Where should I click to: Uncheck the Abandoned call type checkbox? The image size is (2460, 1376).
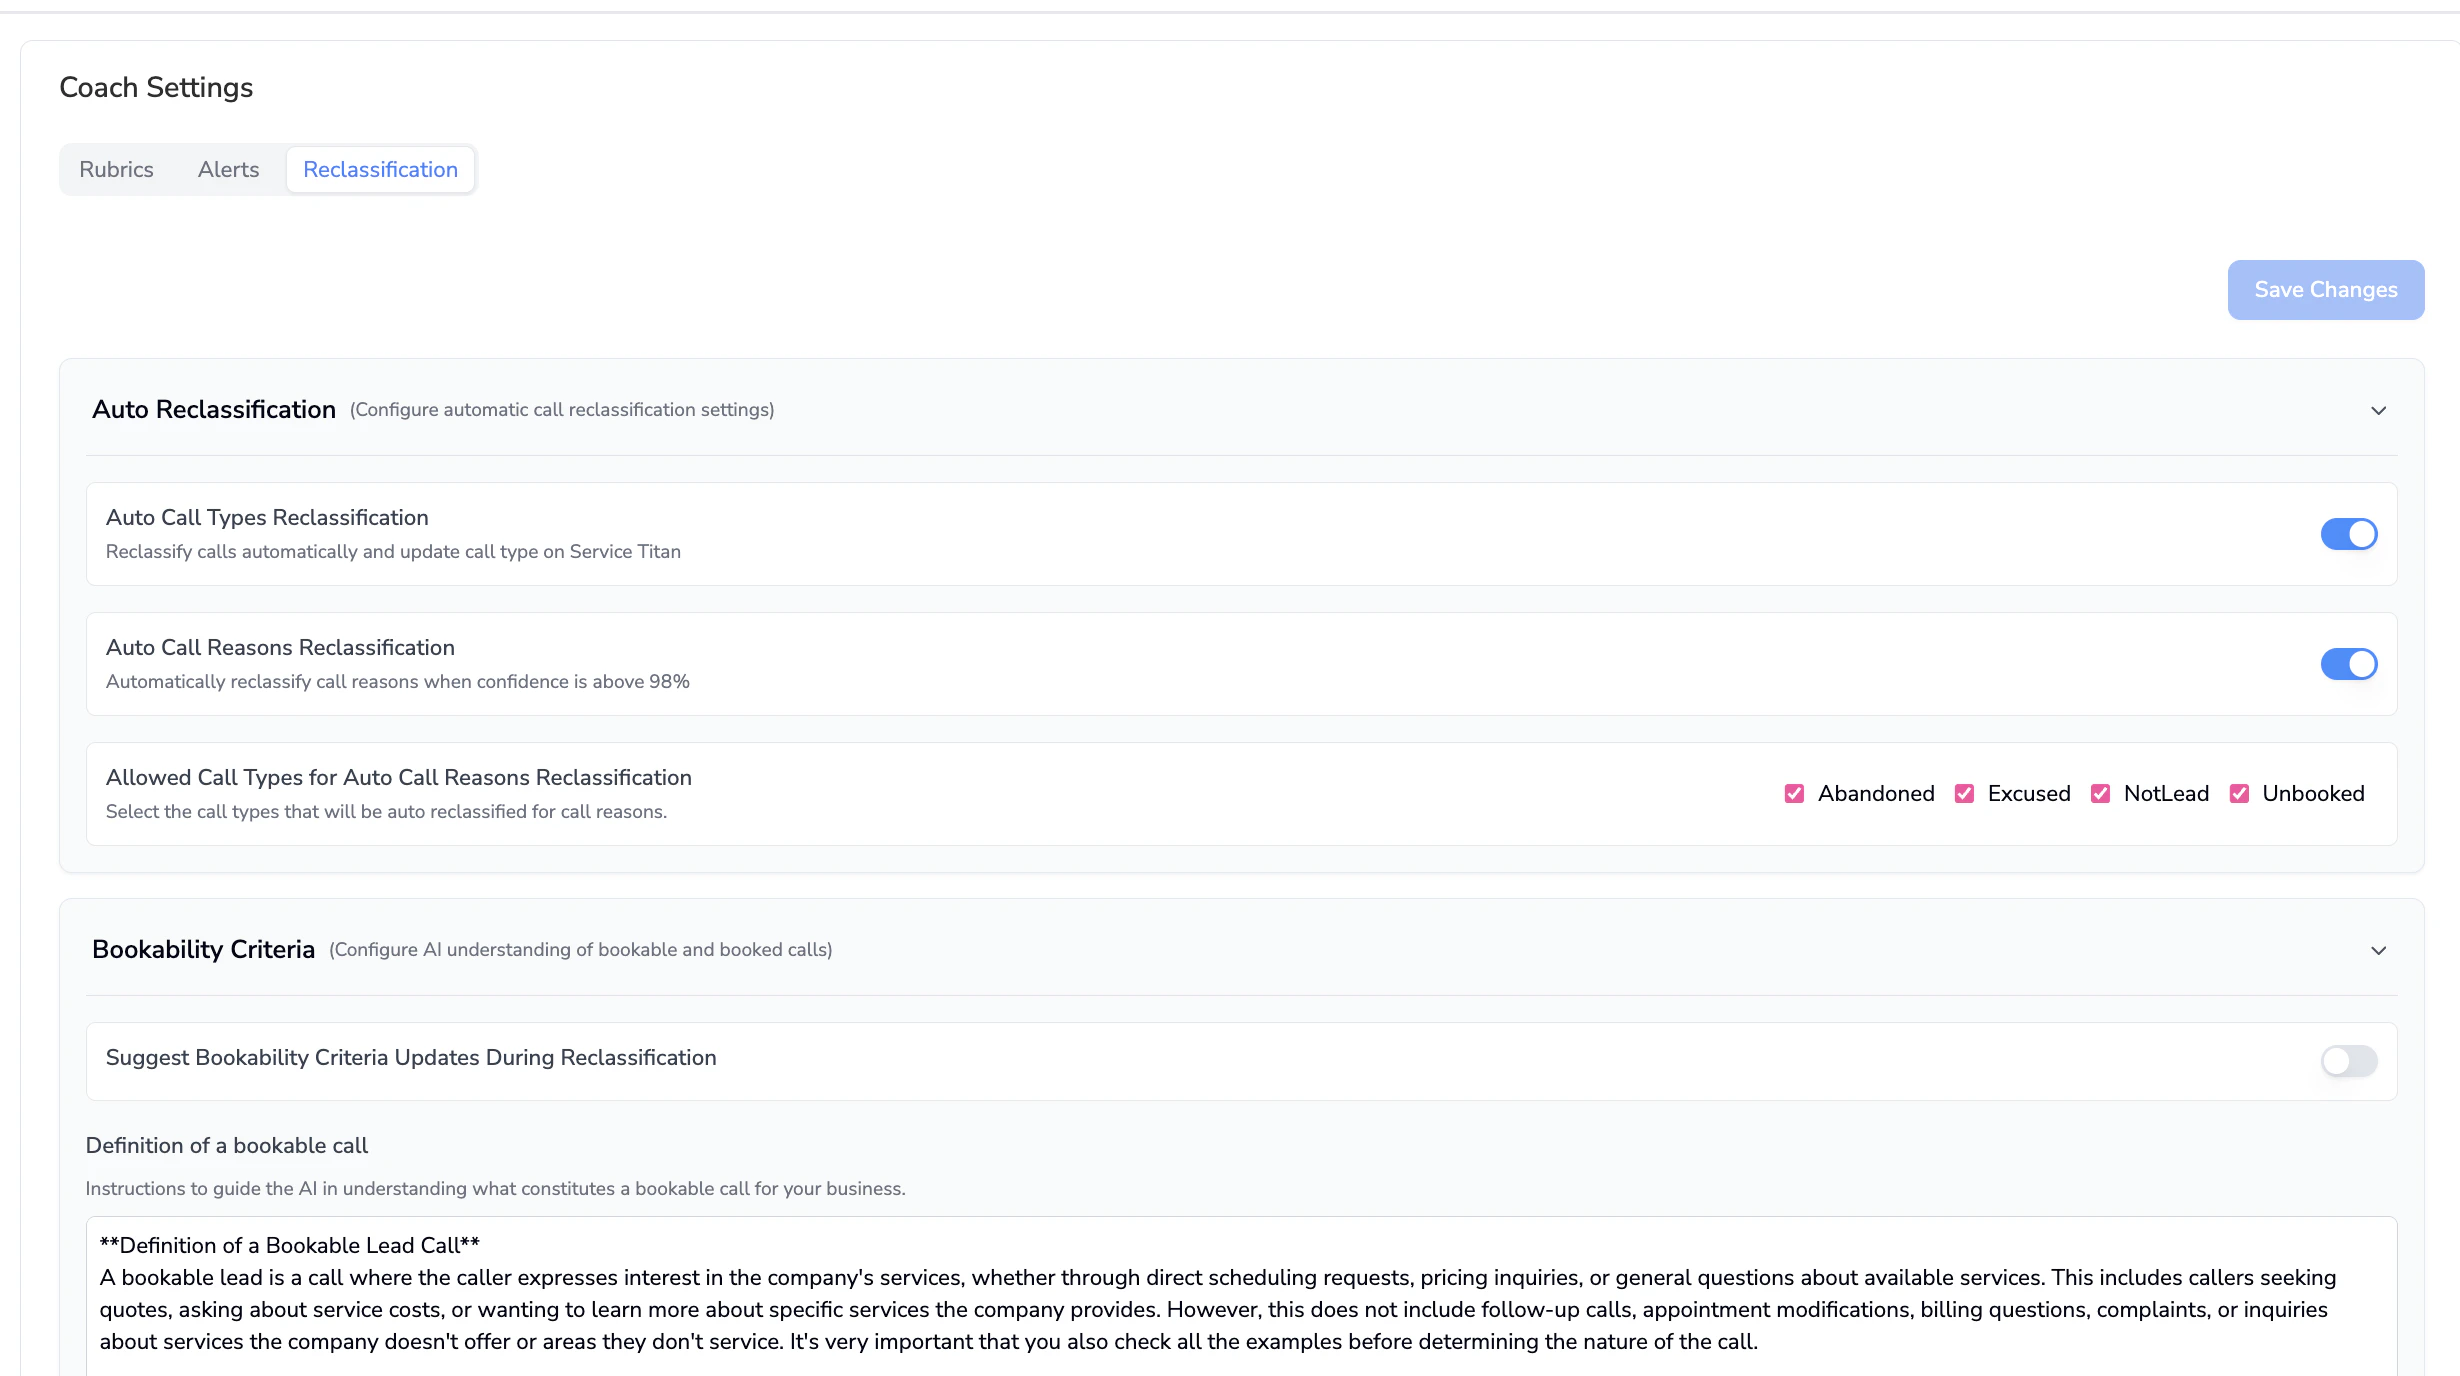click(1794, 794)
